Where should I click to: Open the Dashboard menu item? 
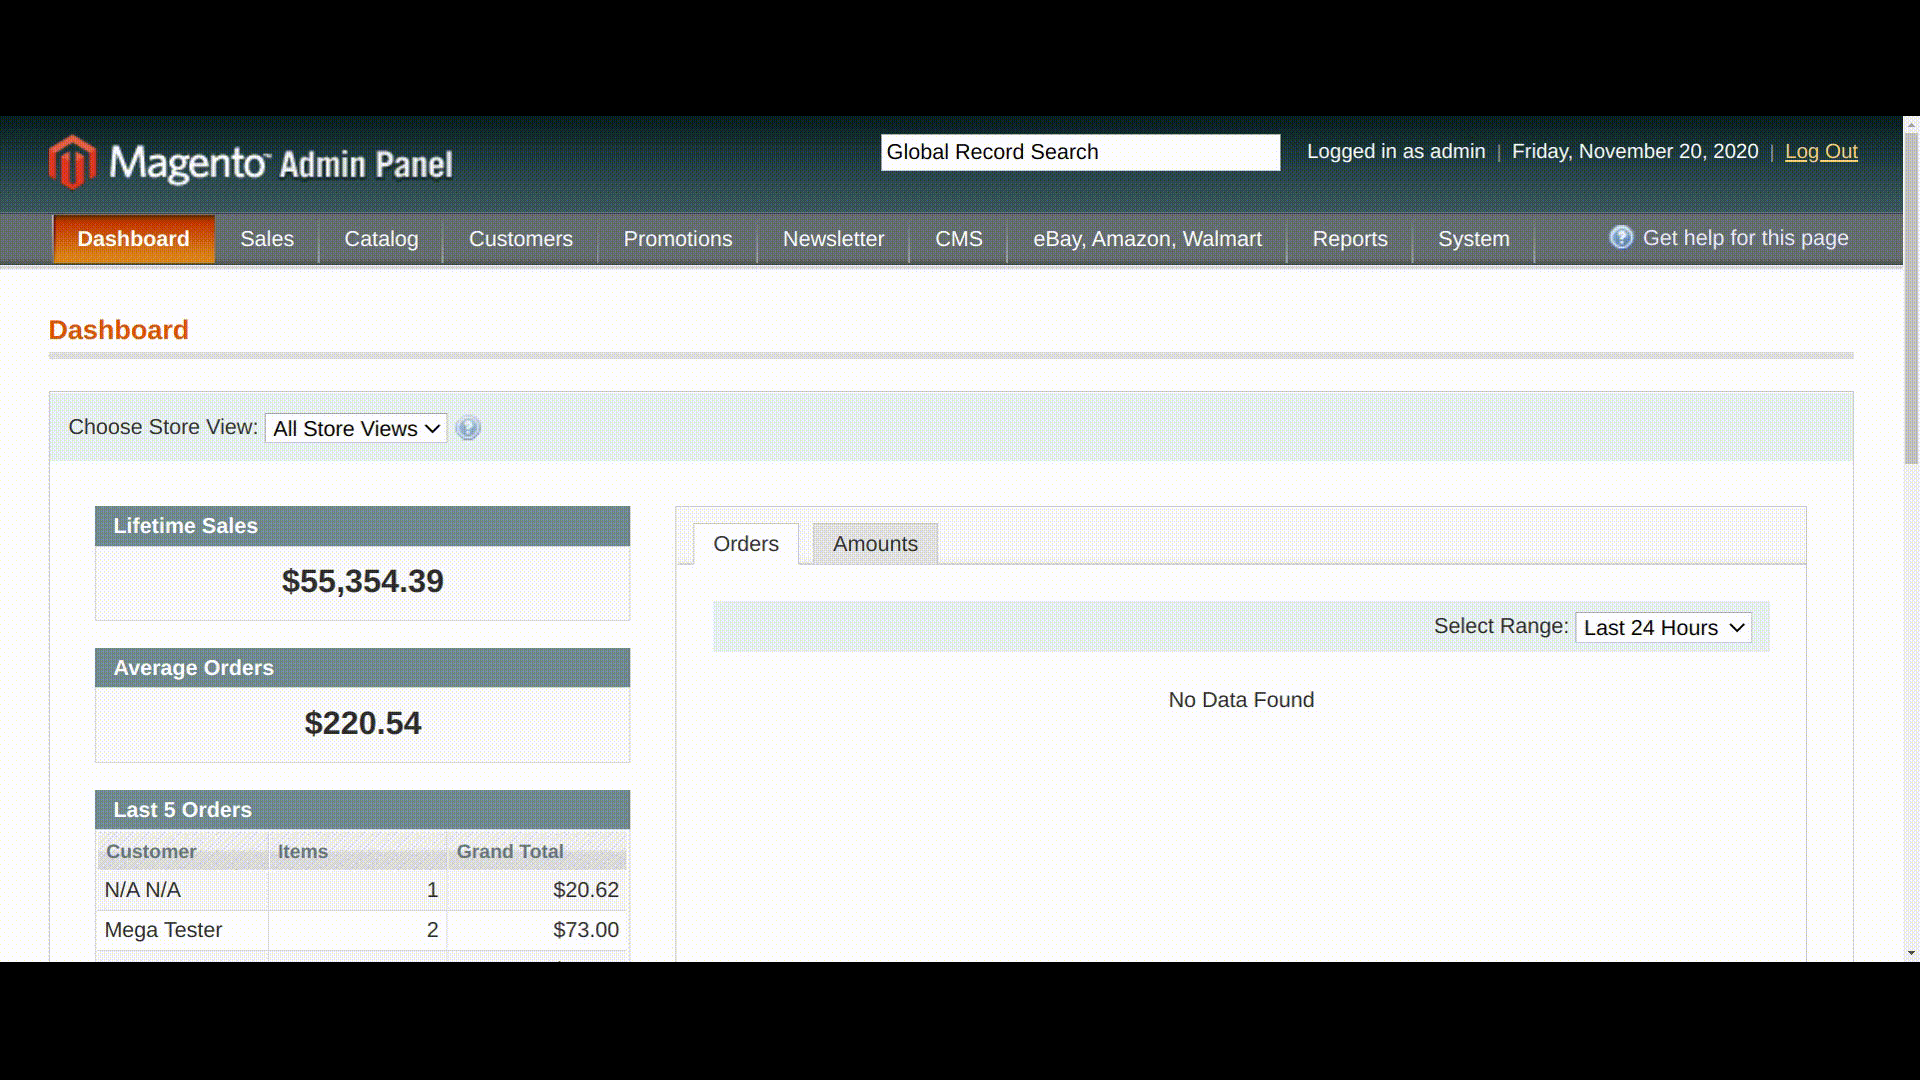click(133, 239)
